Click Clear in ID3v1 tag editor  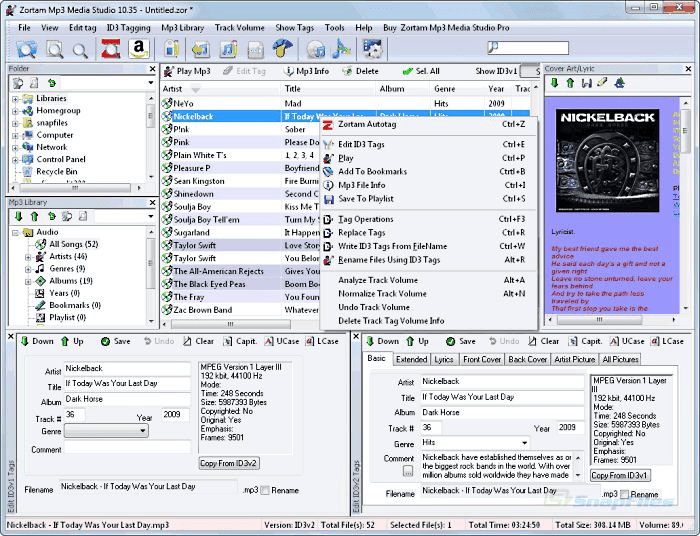tap(199, 341)
